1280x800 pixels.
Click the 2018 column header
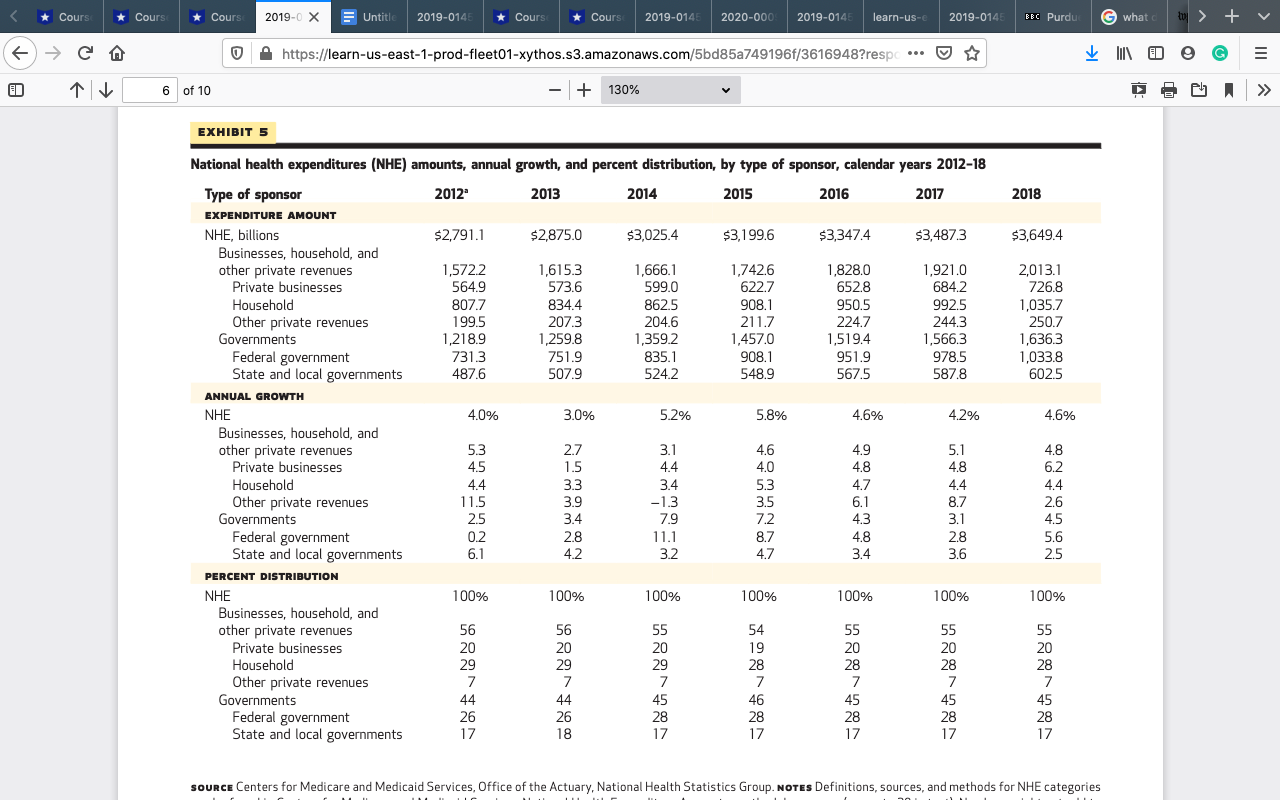[x=1026, y=194]
